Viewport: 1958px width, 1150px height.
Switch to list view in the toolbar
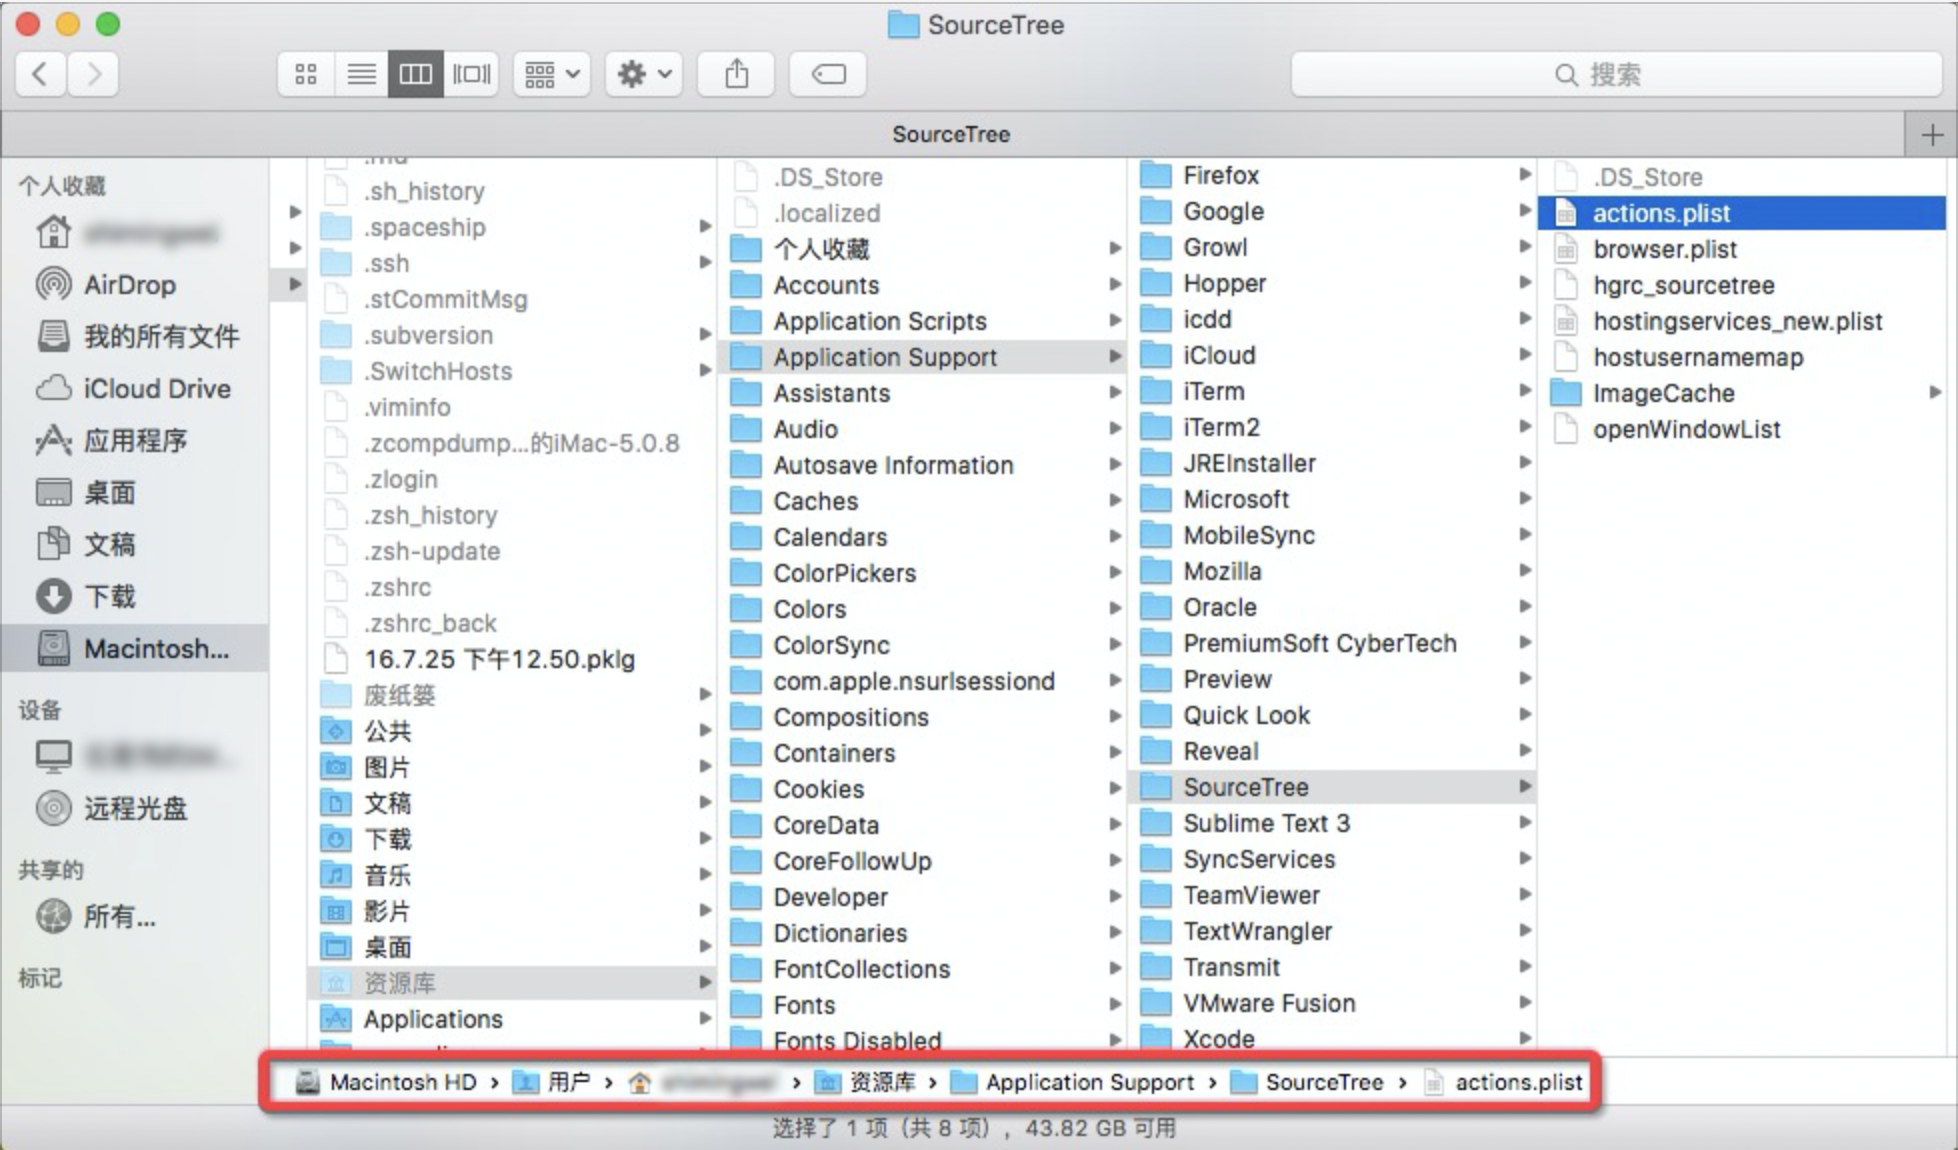click(361, 73)
